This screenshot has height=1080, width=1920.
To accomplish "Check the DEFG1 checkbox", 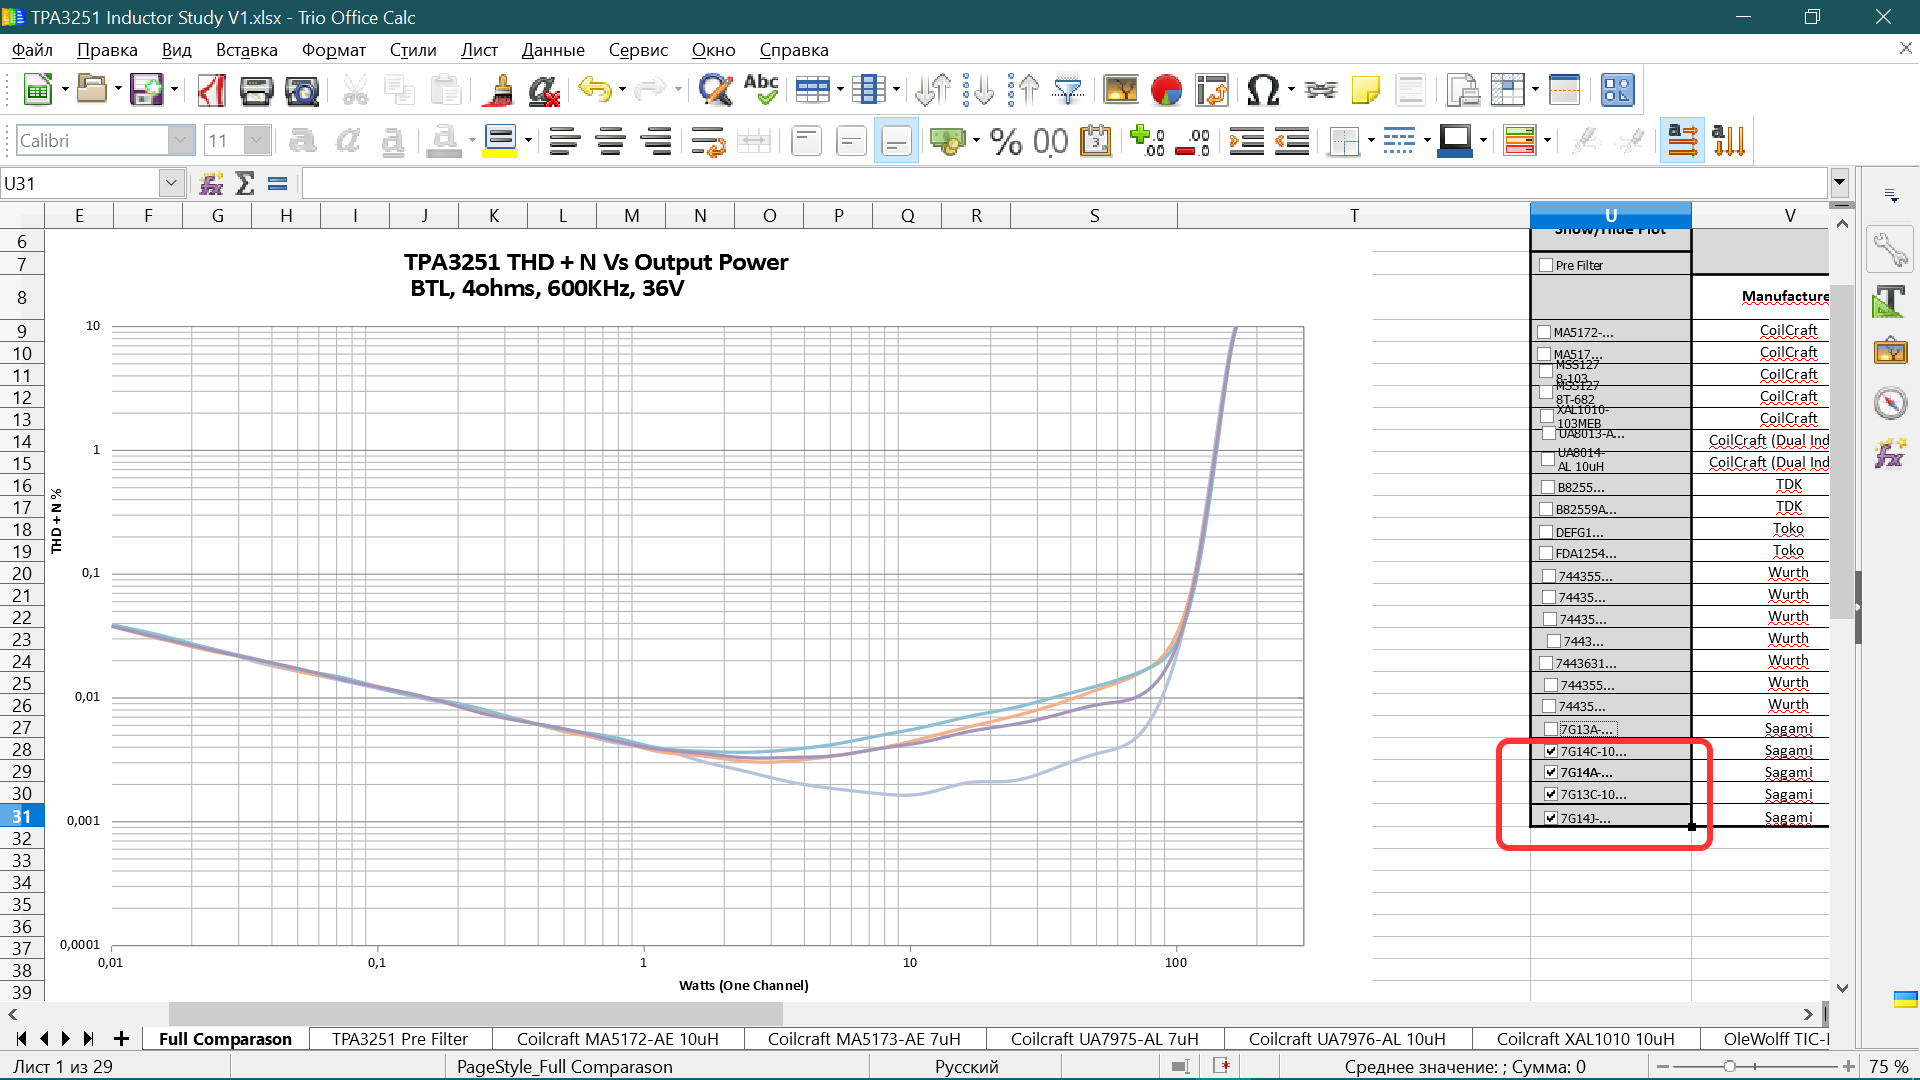I will (1546, 532).
